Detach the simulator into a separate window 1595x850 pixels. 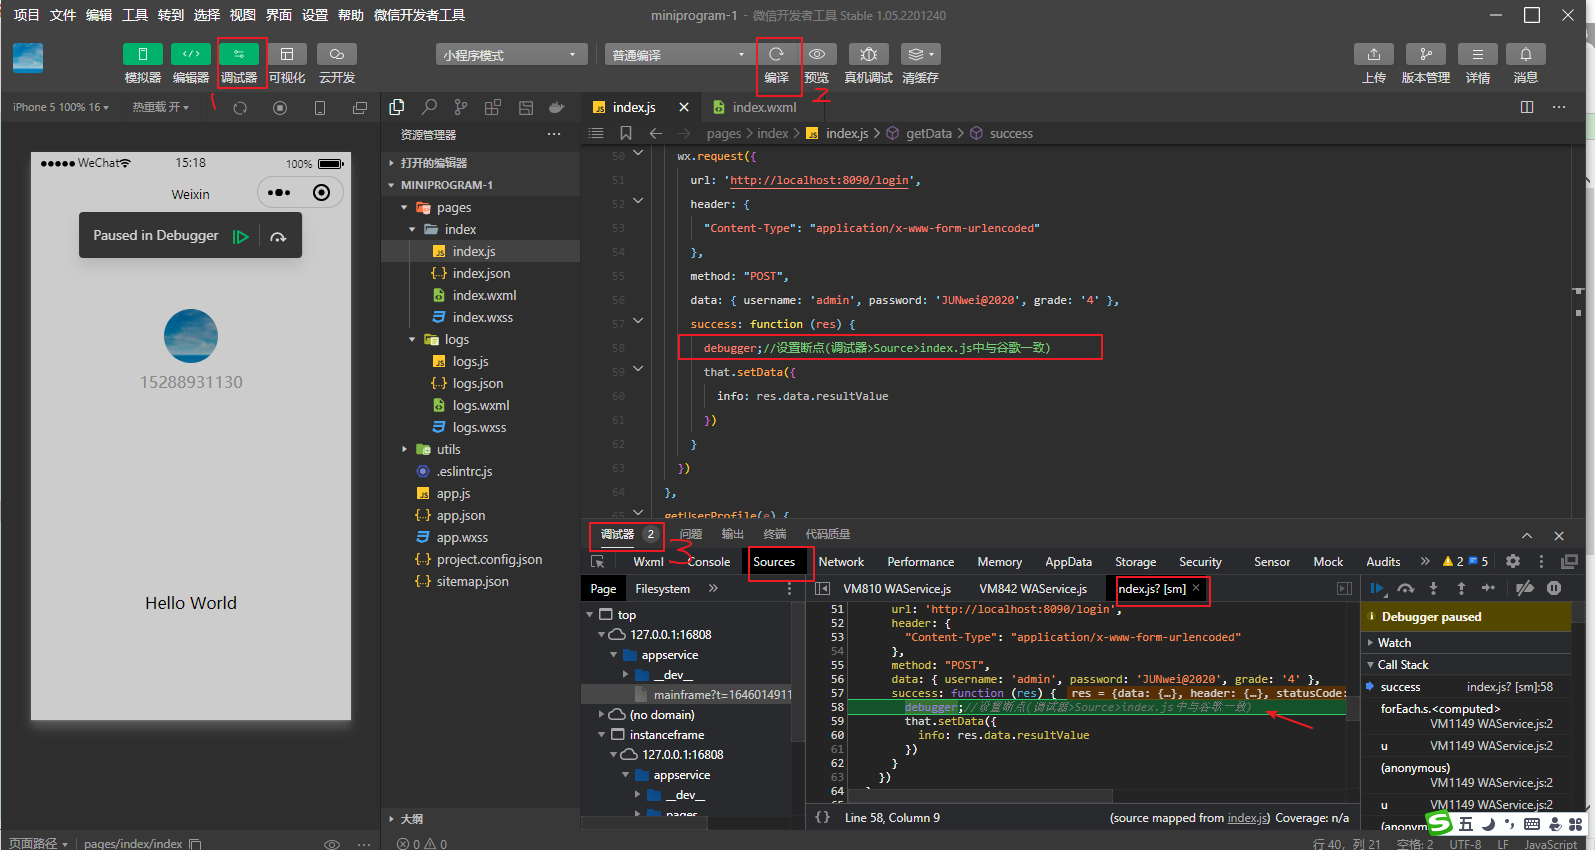360,108
